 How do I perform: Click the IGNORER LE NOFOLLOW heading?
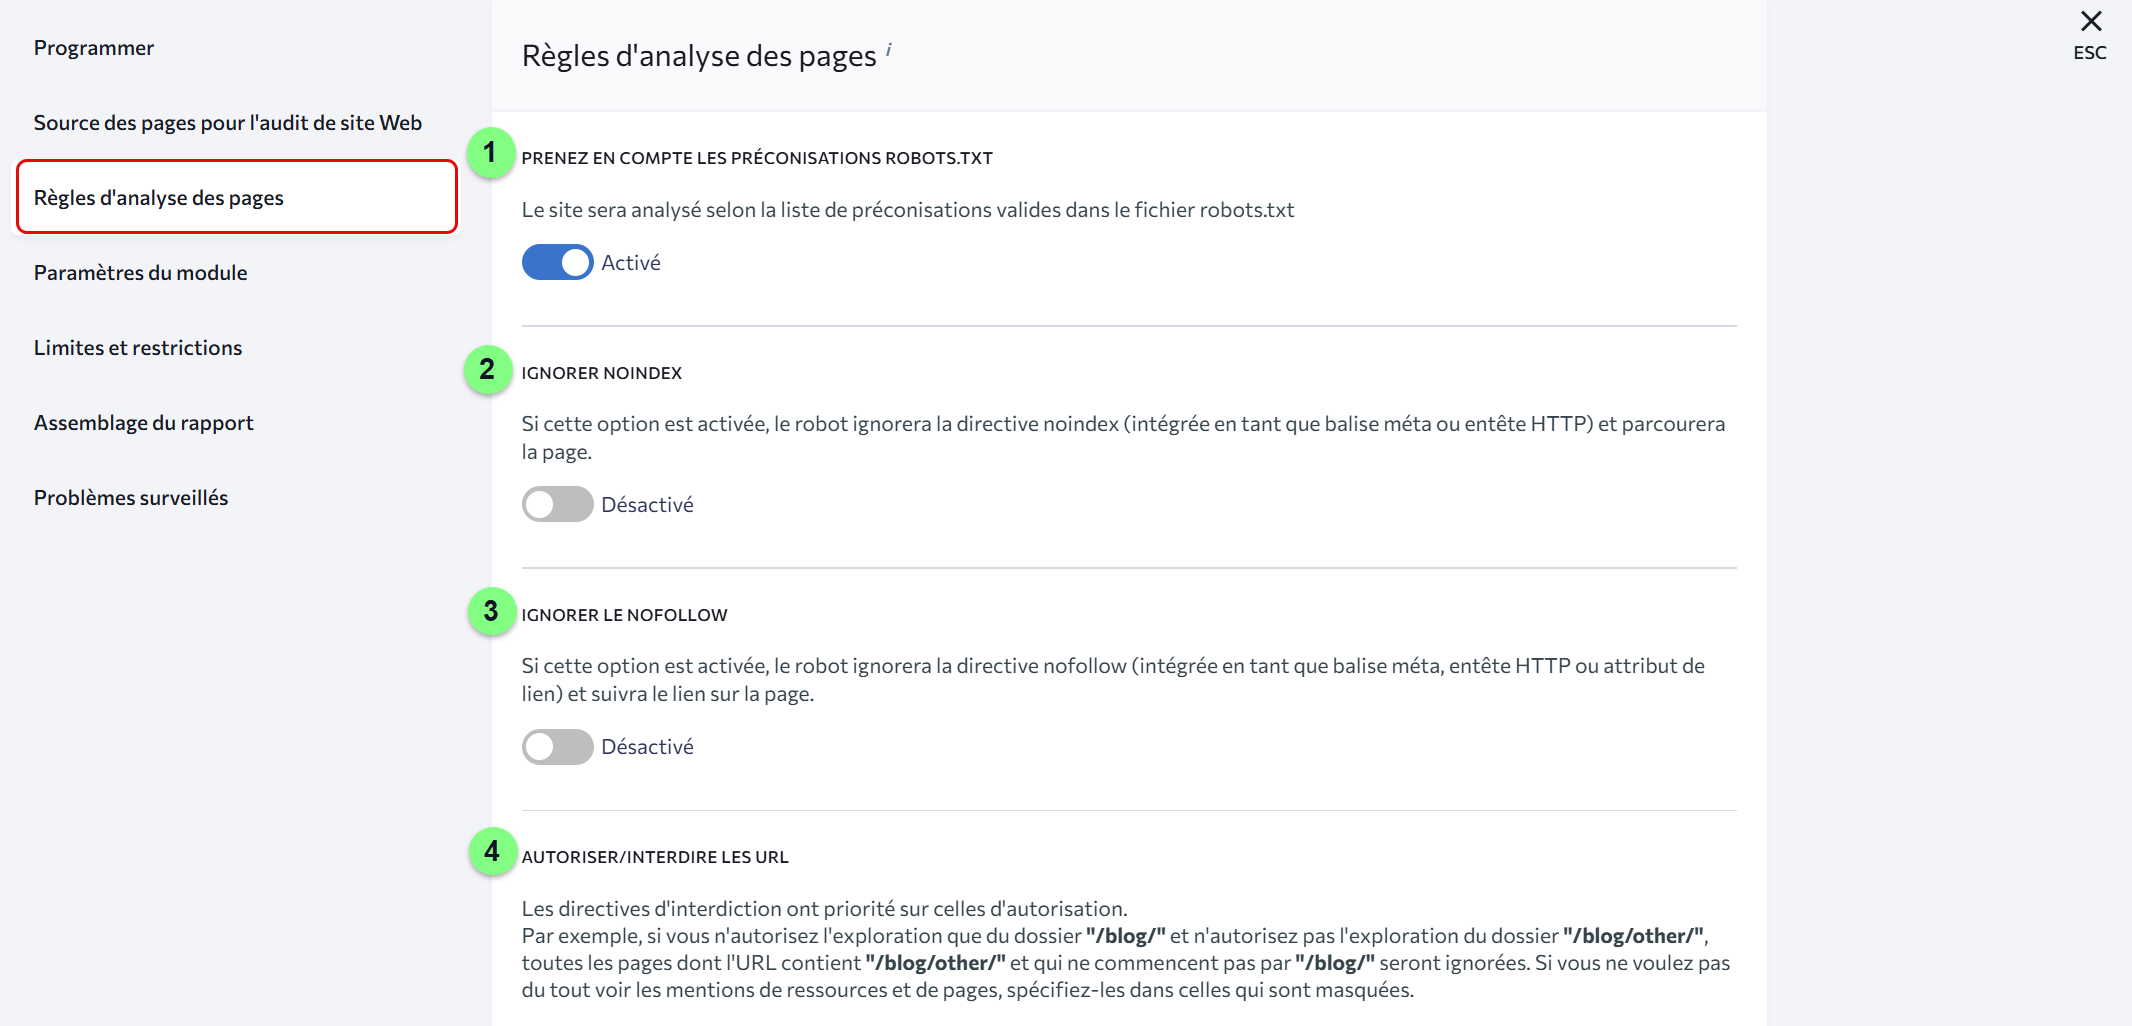[x=625, y=615]
